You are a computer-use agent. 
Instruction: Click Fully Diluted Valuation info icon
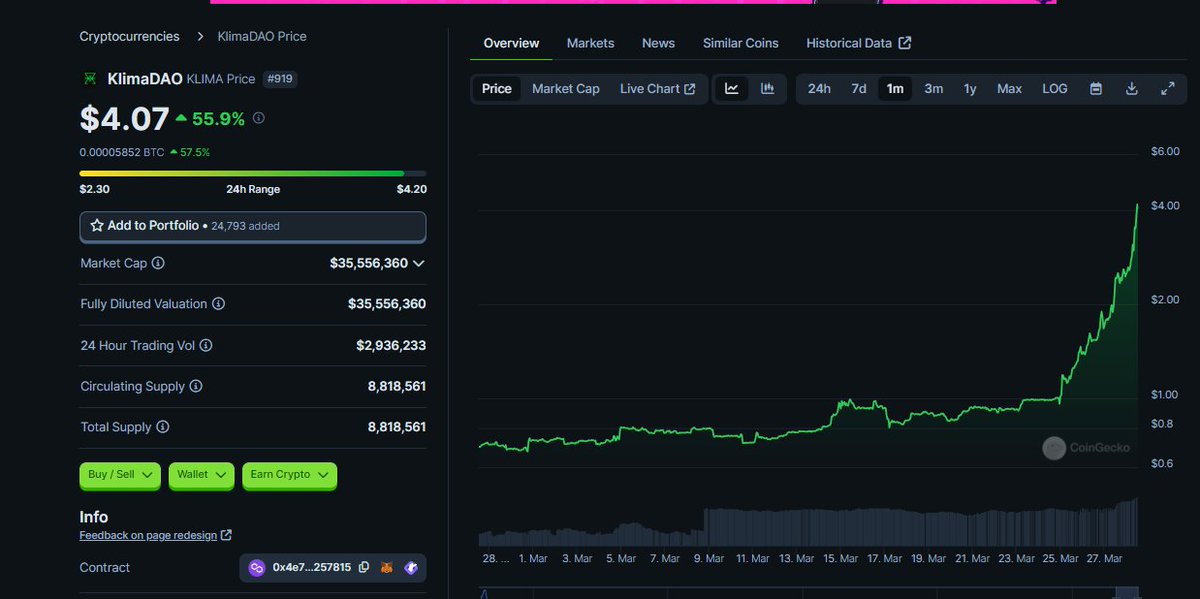click(218, 304)
